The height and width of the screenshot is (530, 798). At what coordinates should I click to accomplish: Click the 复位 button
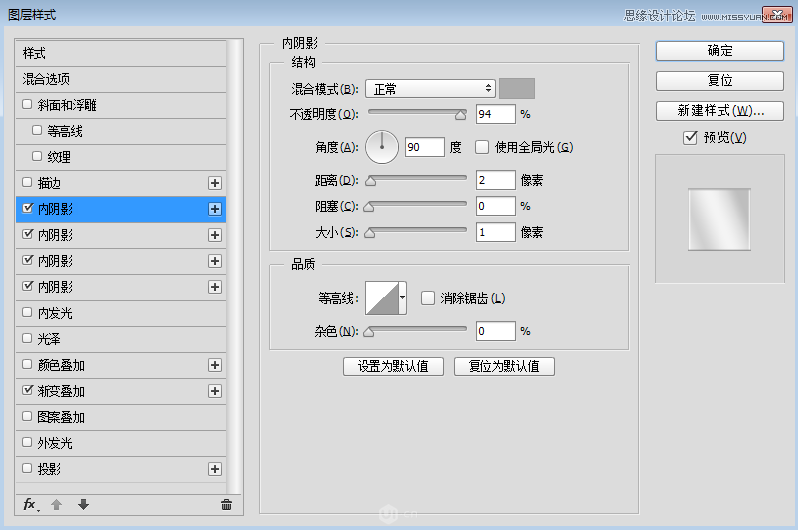coord(720,81)
